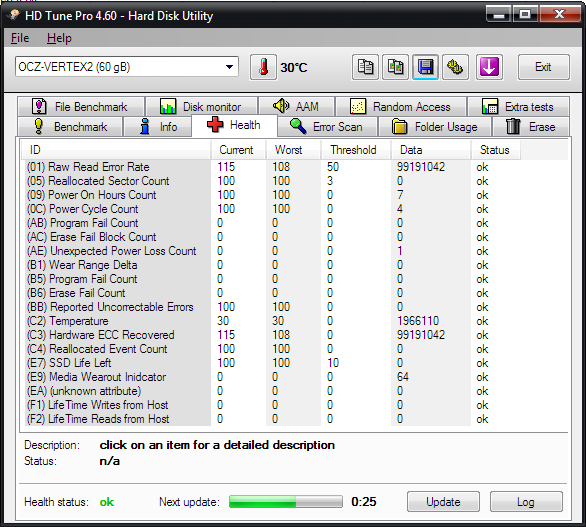Switch to the Folder Usage tab

pyautogui.click(x=435, y=126)
